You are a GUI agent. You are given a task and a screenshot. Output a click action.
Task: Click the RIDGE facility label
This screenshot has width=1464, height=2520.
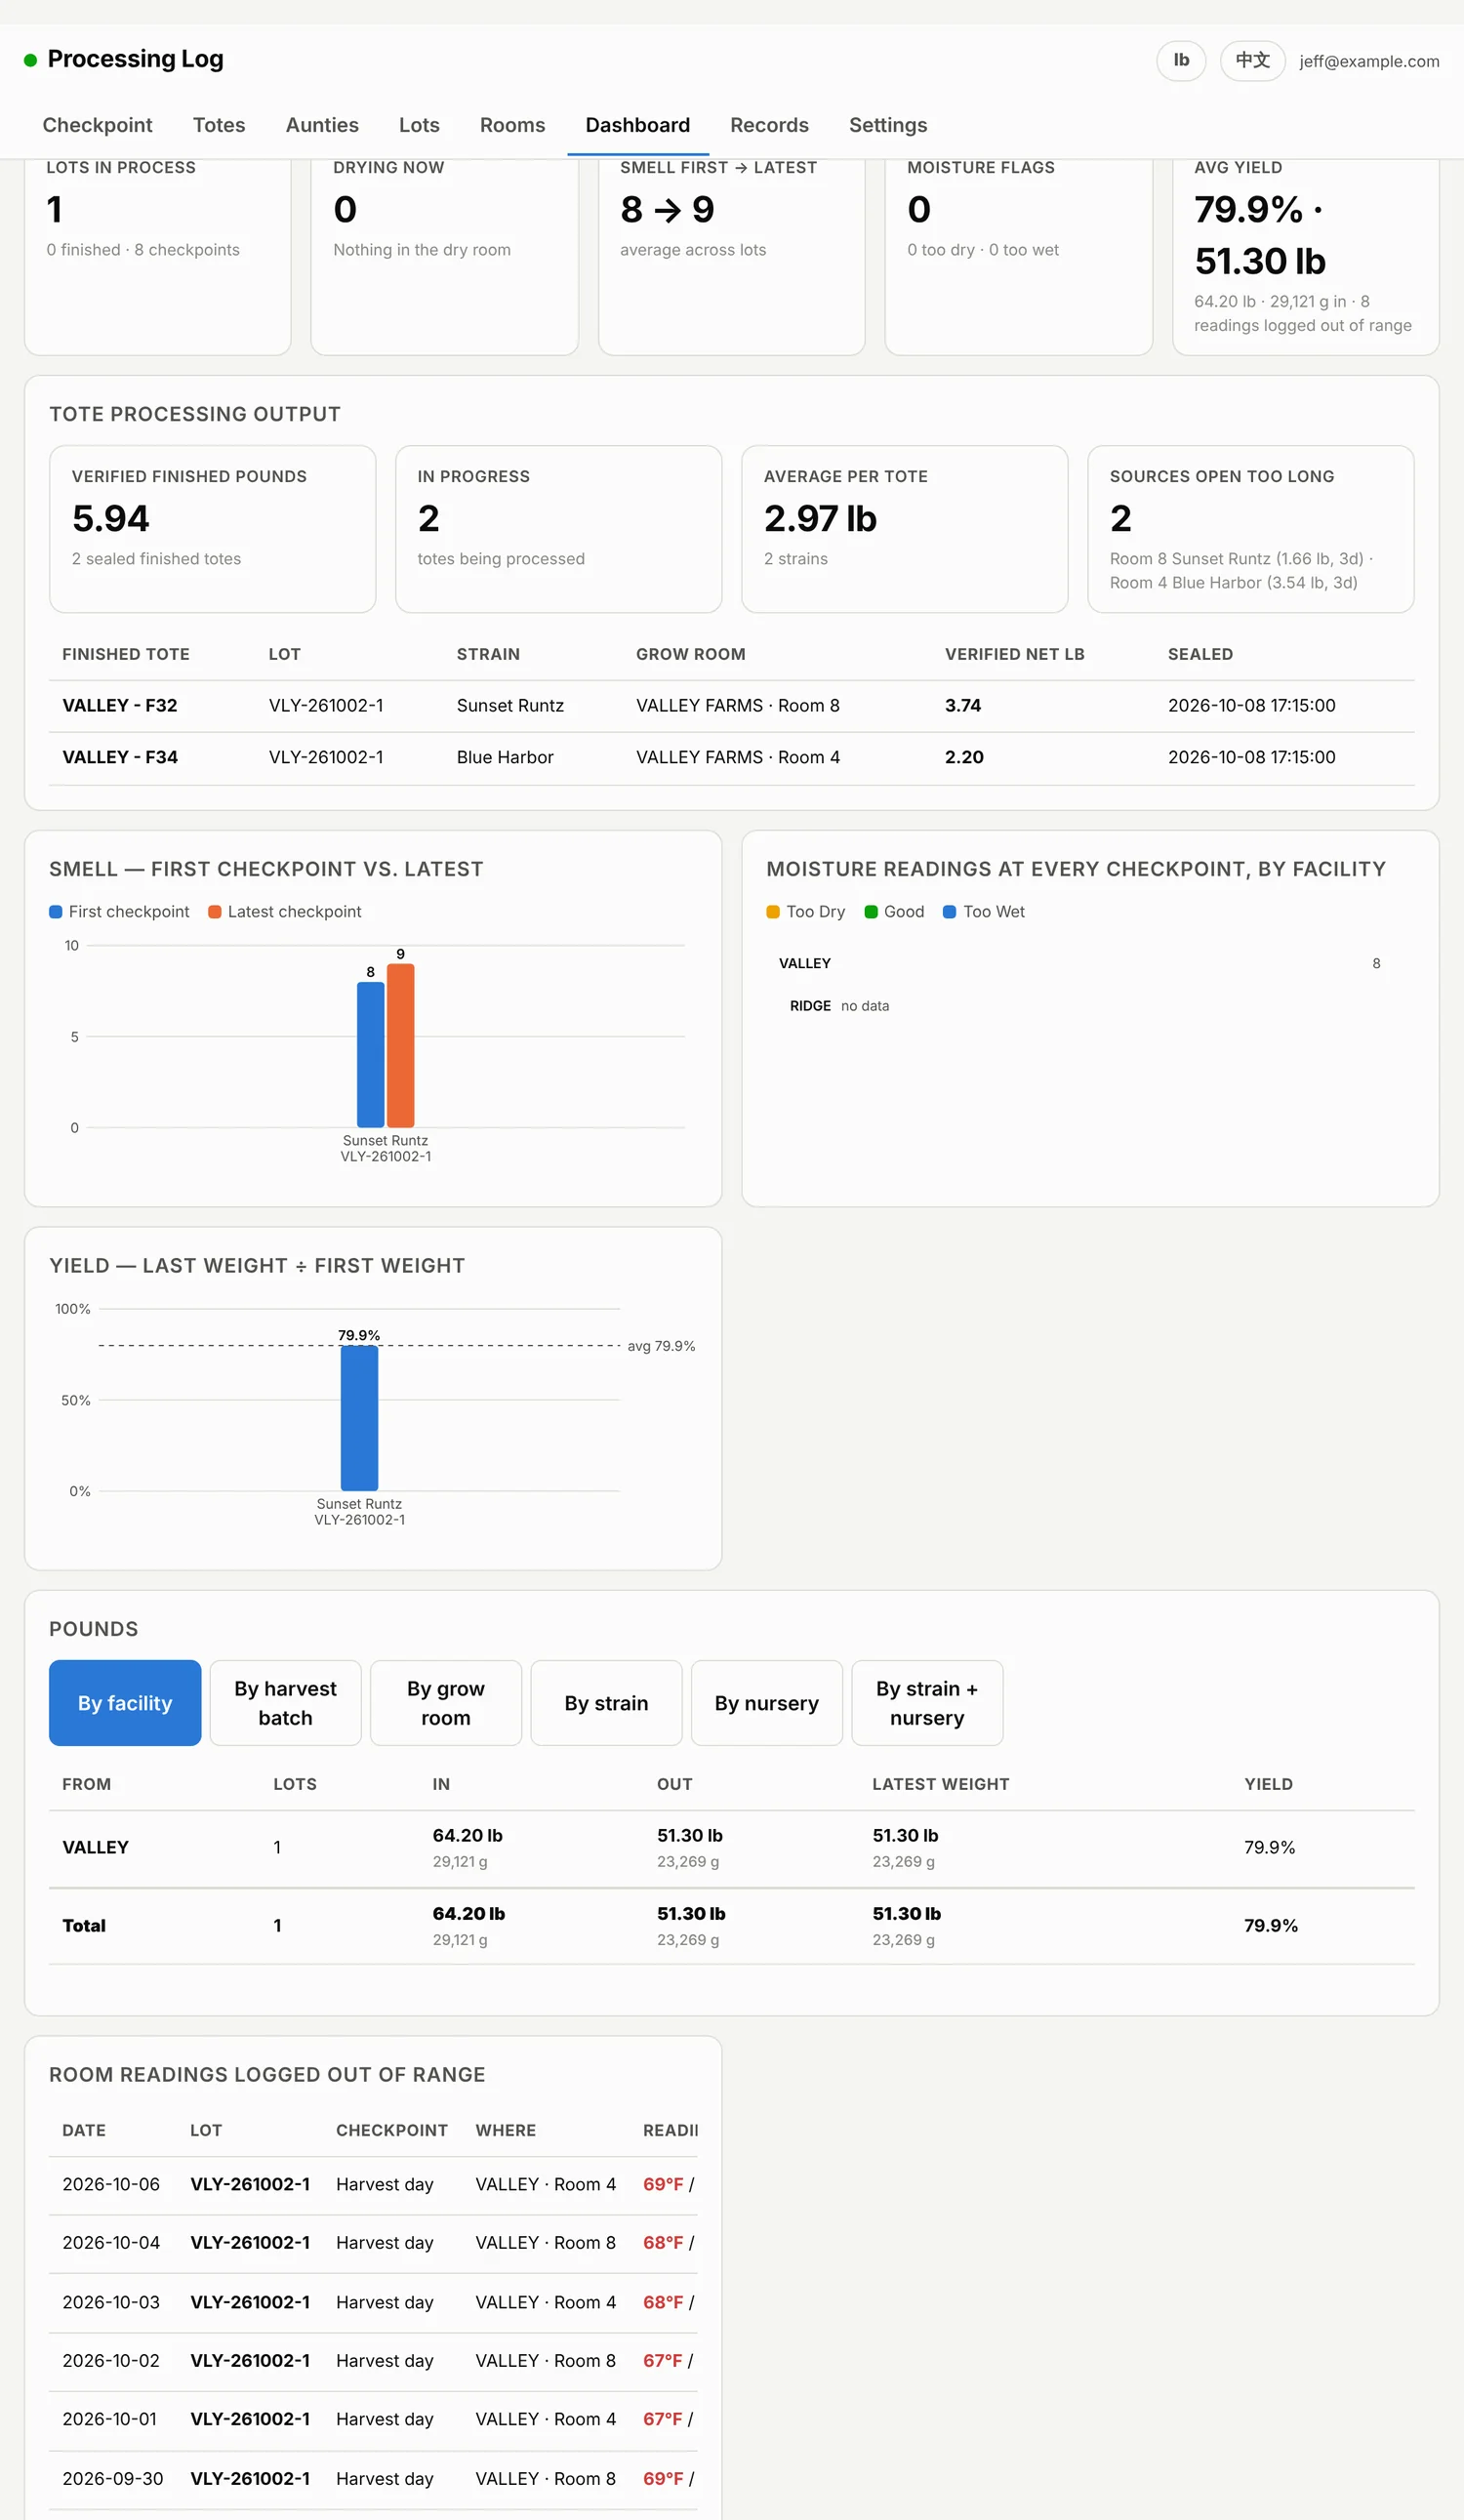pyautogui.click(x=810, y=1006)
